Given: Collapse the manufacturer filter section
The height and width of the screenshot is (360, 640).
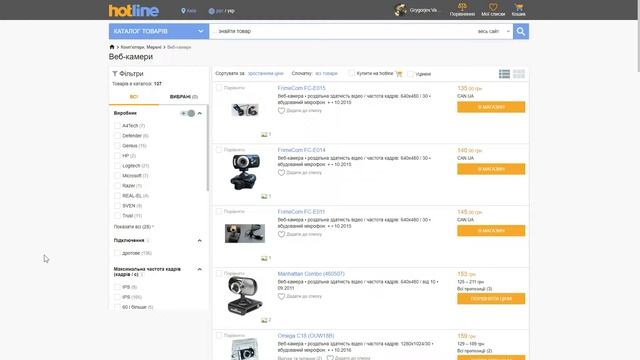Looking at the screenshot, I should [200, 113].
